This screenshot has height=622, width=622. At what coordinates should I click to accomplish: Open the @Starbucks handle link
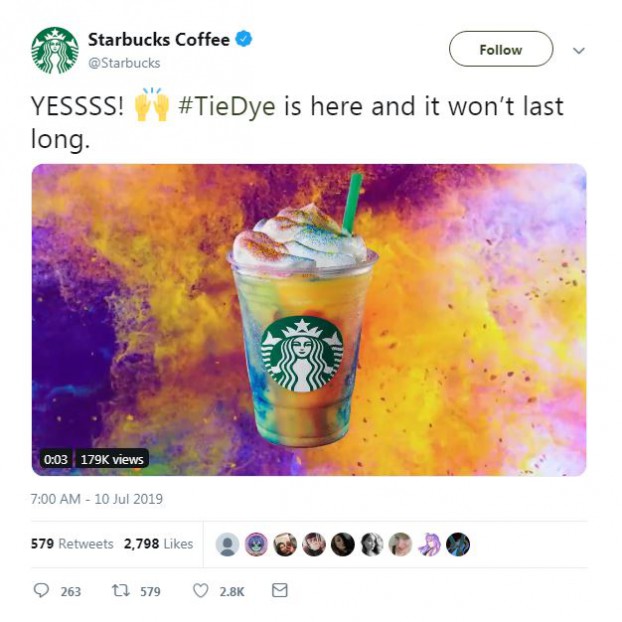(124, 63)
